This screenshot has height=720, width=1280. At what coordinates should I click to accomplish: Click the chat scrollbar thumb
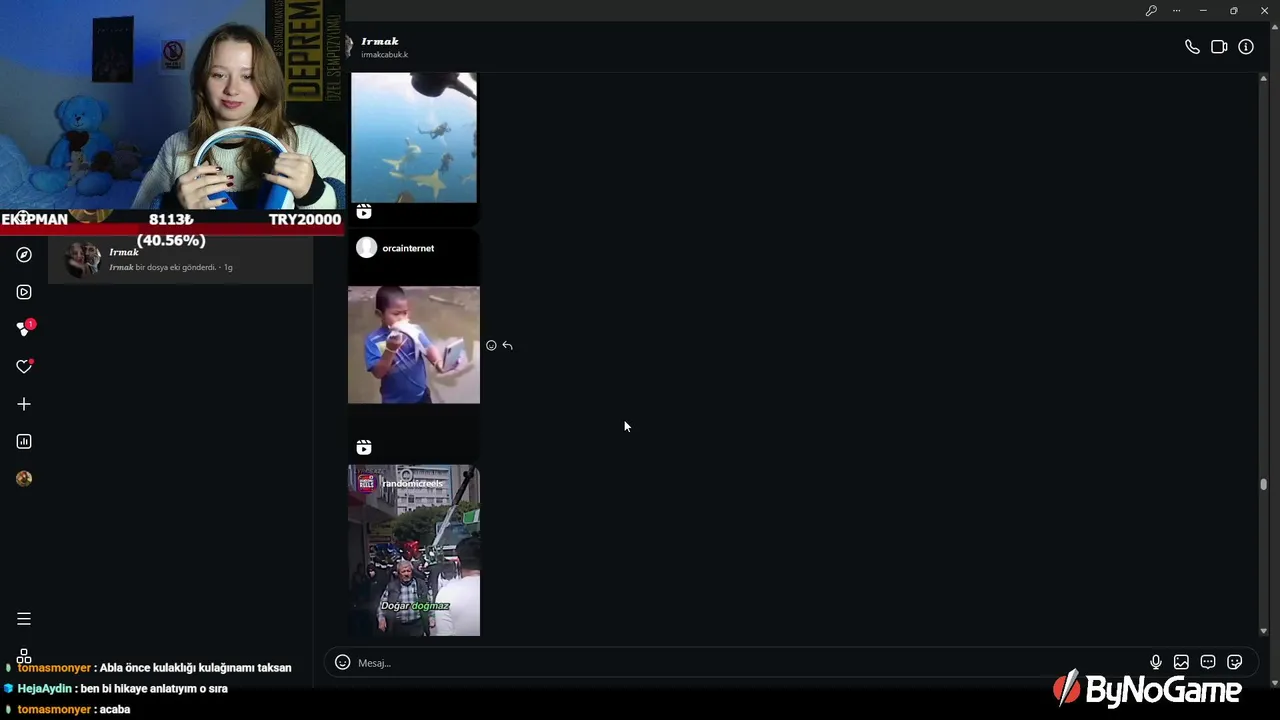[x=1263, y=485]
